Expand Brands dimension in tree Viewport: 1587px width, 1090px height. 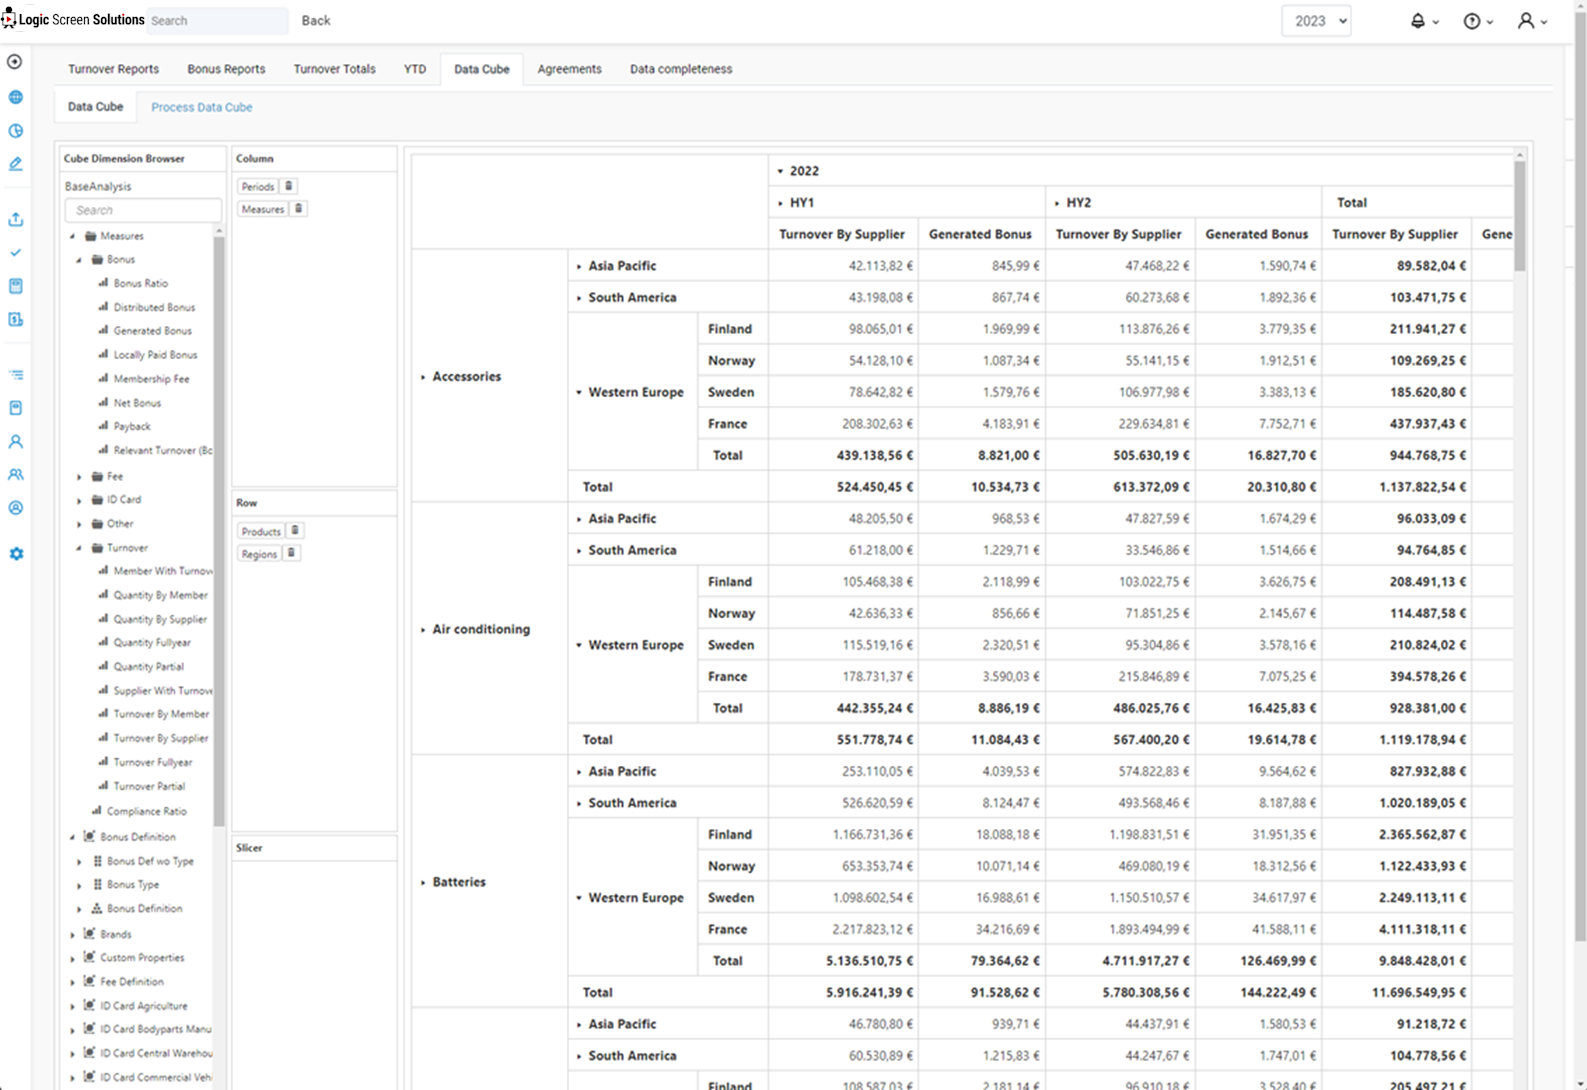point(72,935)
